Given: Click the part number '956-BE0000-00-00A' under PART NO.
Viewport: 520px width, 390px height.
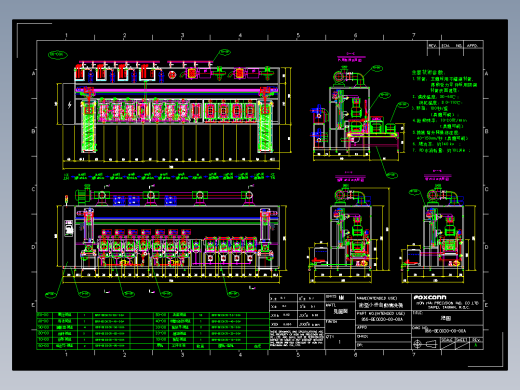Looking at the screenshot, I should 382,319.
